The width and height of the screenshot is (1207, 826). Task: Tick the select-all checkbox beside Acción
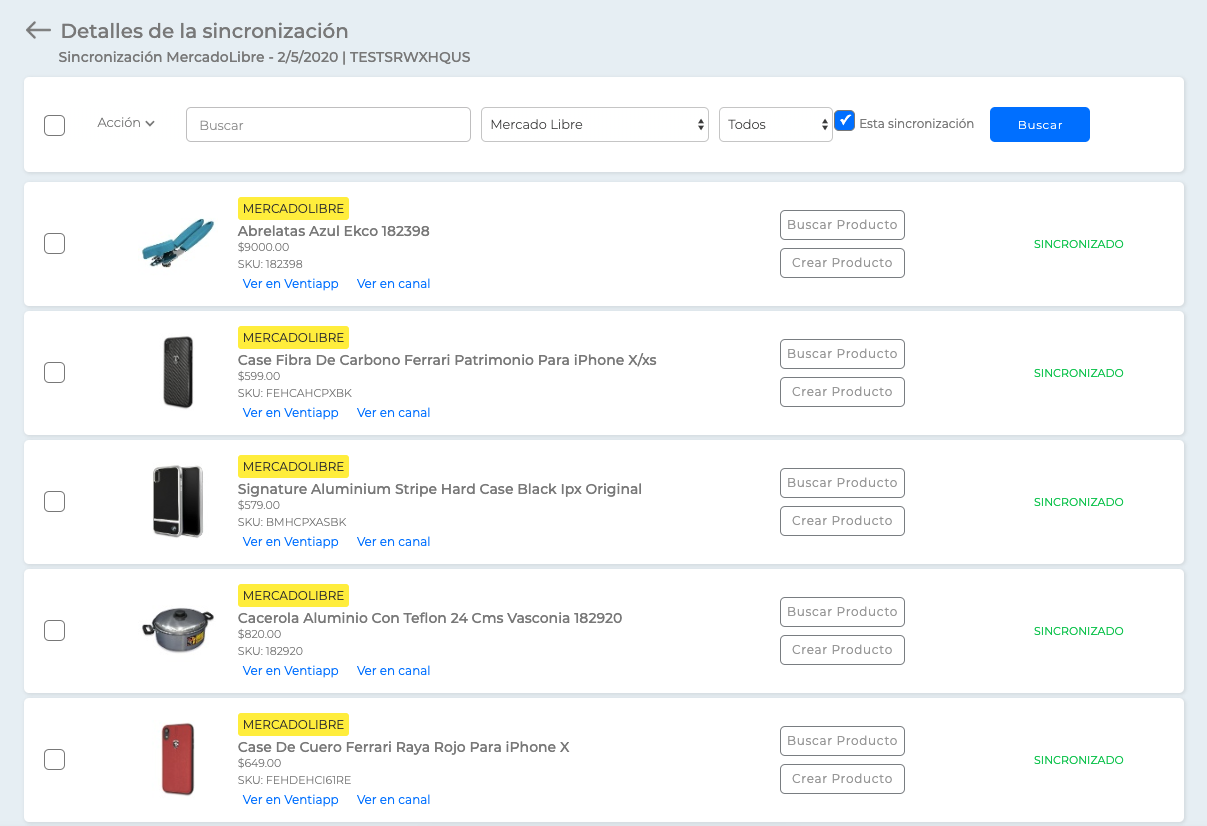[55, 125]
